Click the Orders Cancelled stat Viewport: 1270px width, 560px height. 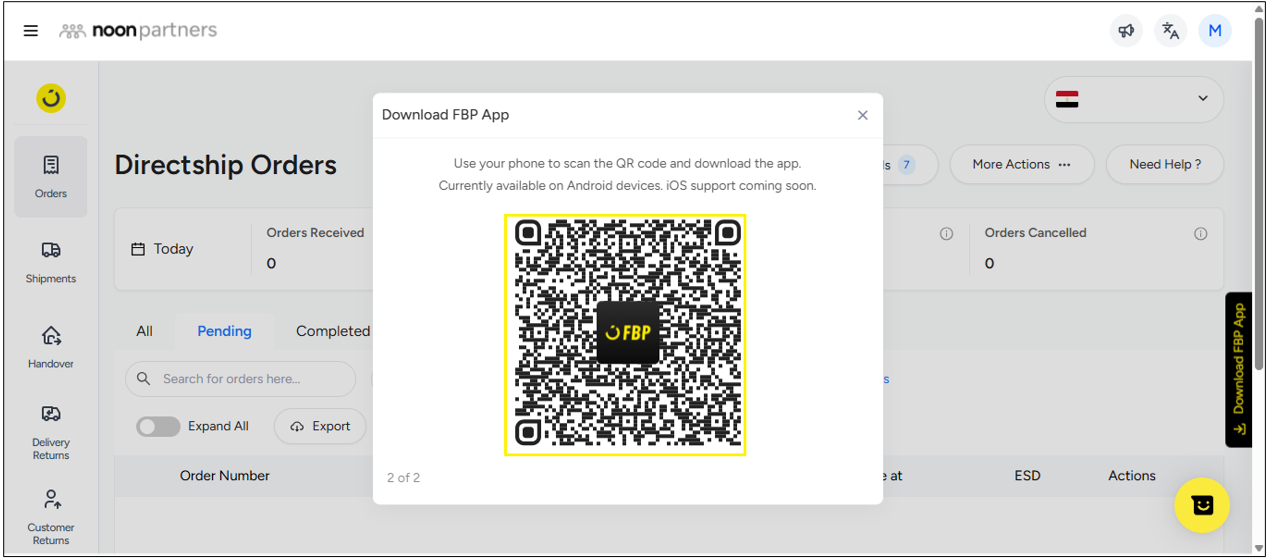(1035, 248)
